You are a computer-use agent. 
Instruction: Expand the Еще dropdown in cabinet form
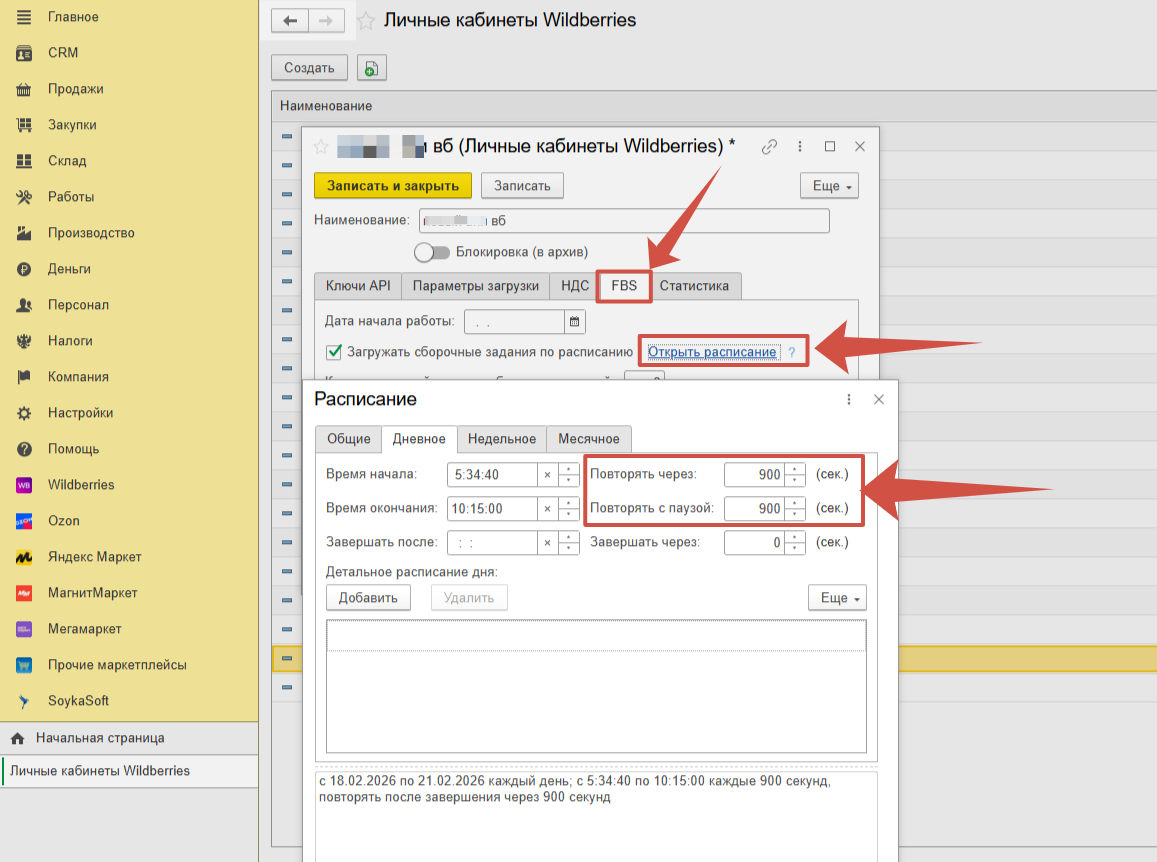(829, 186)
